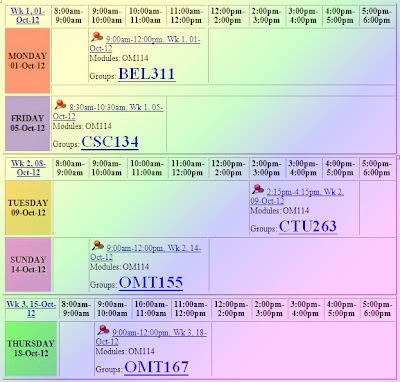The width and height of the screenshot is (400, 382).
Task: Select the MONDAY 01-Oct-12 day cell
Action: (x=28, y=61)
